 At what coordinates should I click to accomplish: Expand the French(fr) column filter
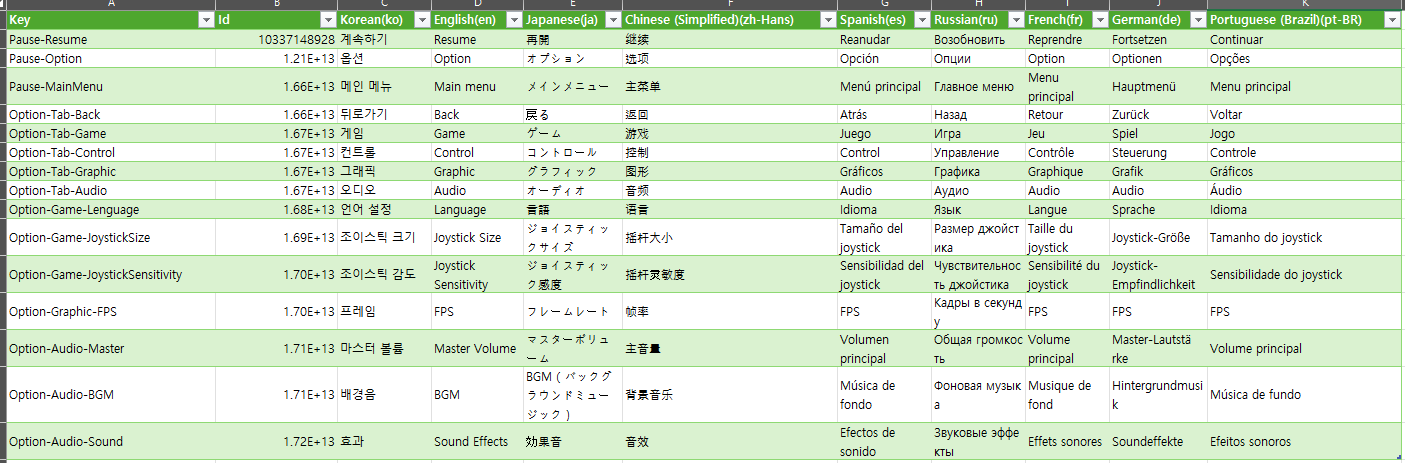coord(1099,20)
